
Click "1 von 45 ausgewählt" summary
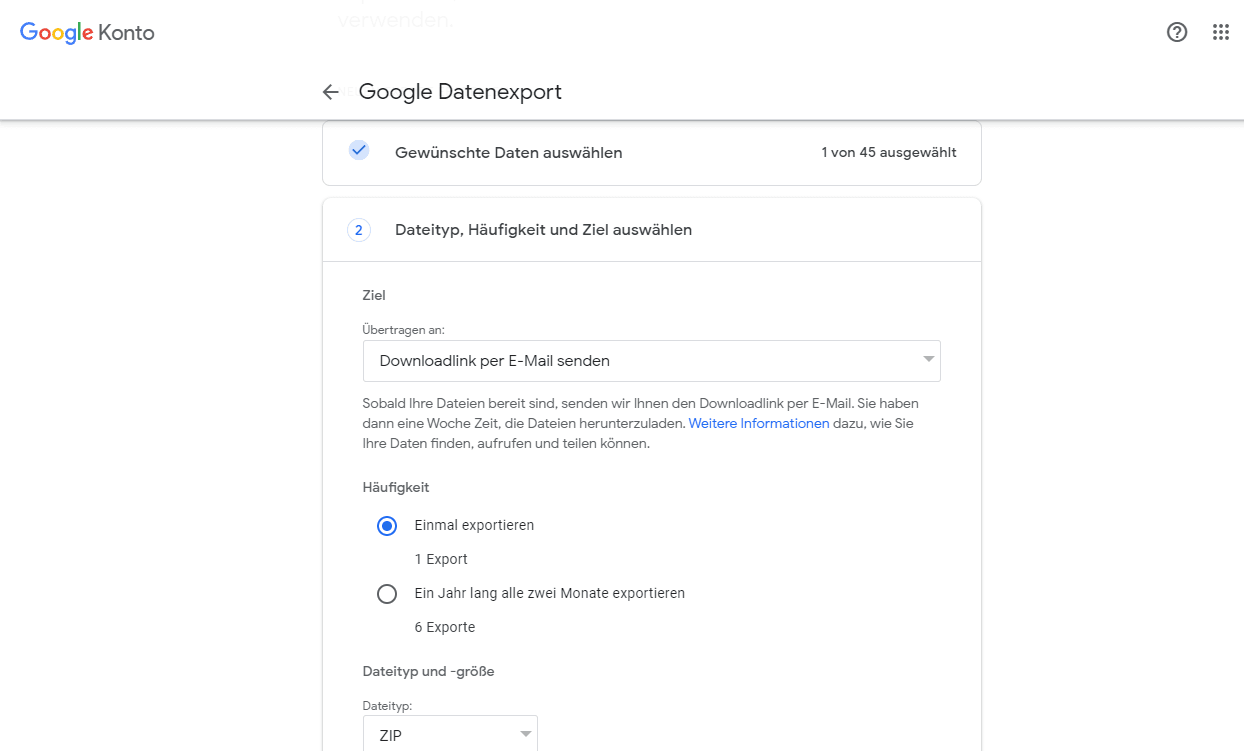pyautogui.click(x=888, y=153)
